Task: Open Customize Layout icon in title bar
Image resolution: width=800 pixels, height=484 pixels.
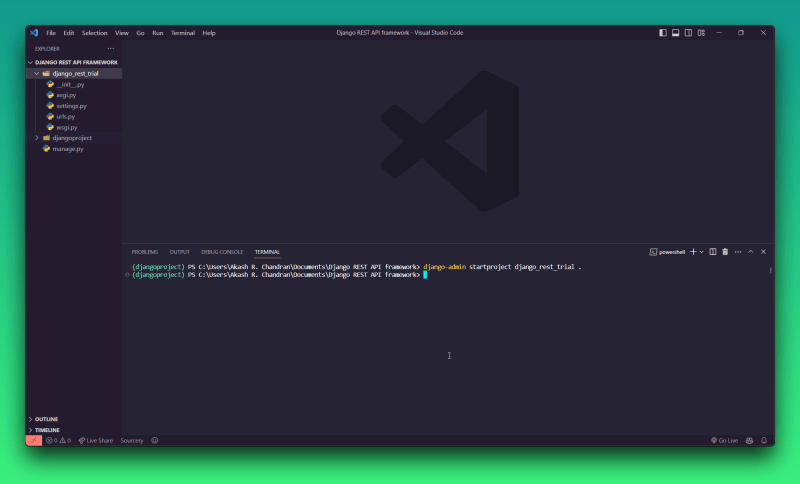Action: [x=702, y=33]
